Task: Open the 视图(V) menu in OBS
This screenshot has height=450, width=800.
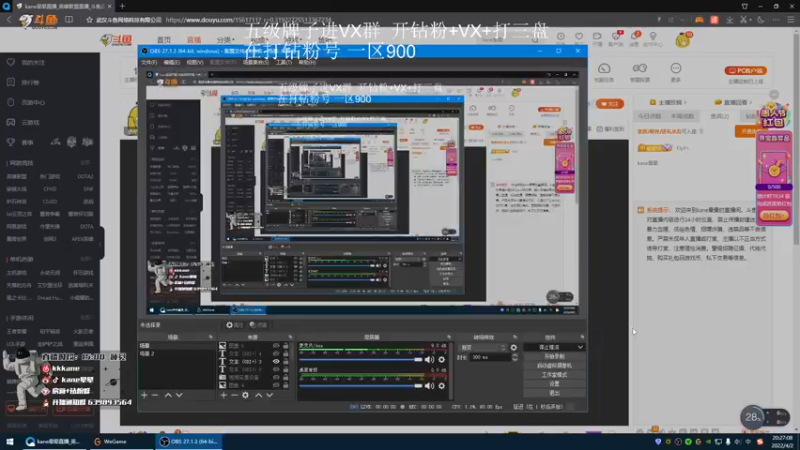Action: click(x=195, y=62)
